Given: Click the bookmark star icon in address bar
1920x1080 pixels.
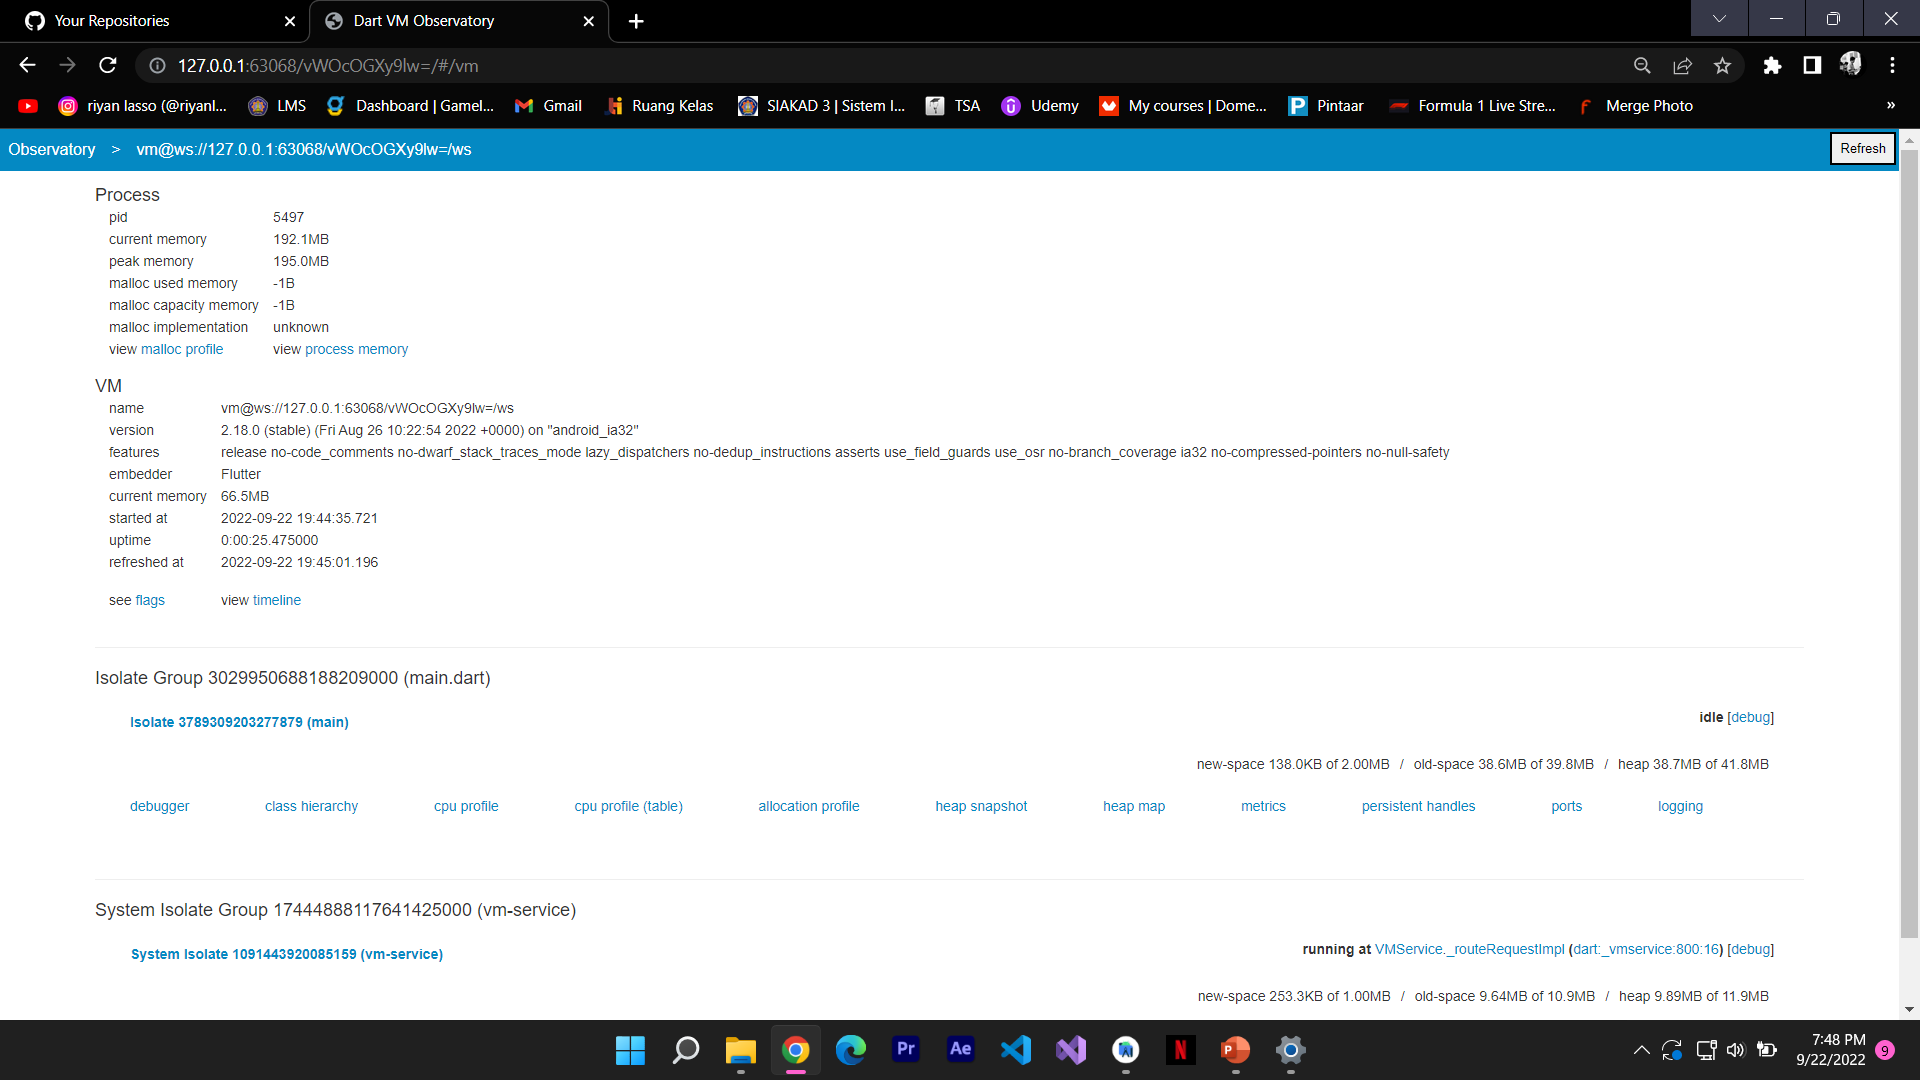Looking at the screenshot, I should 1722,65.
